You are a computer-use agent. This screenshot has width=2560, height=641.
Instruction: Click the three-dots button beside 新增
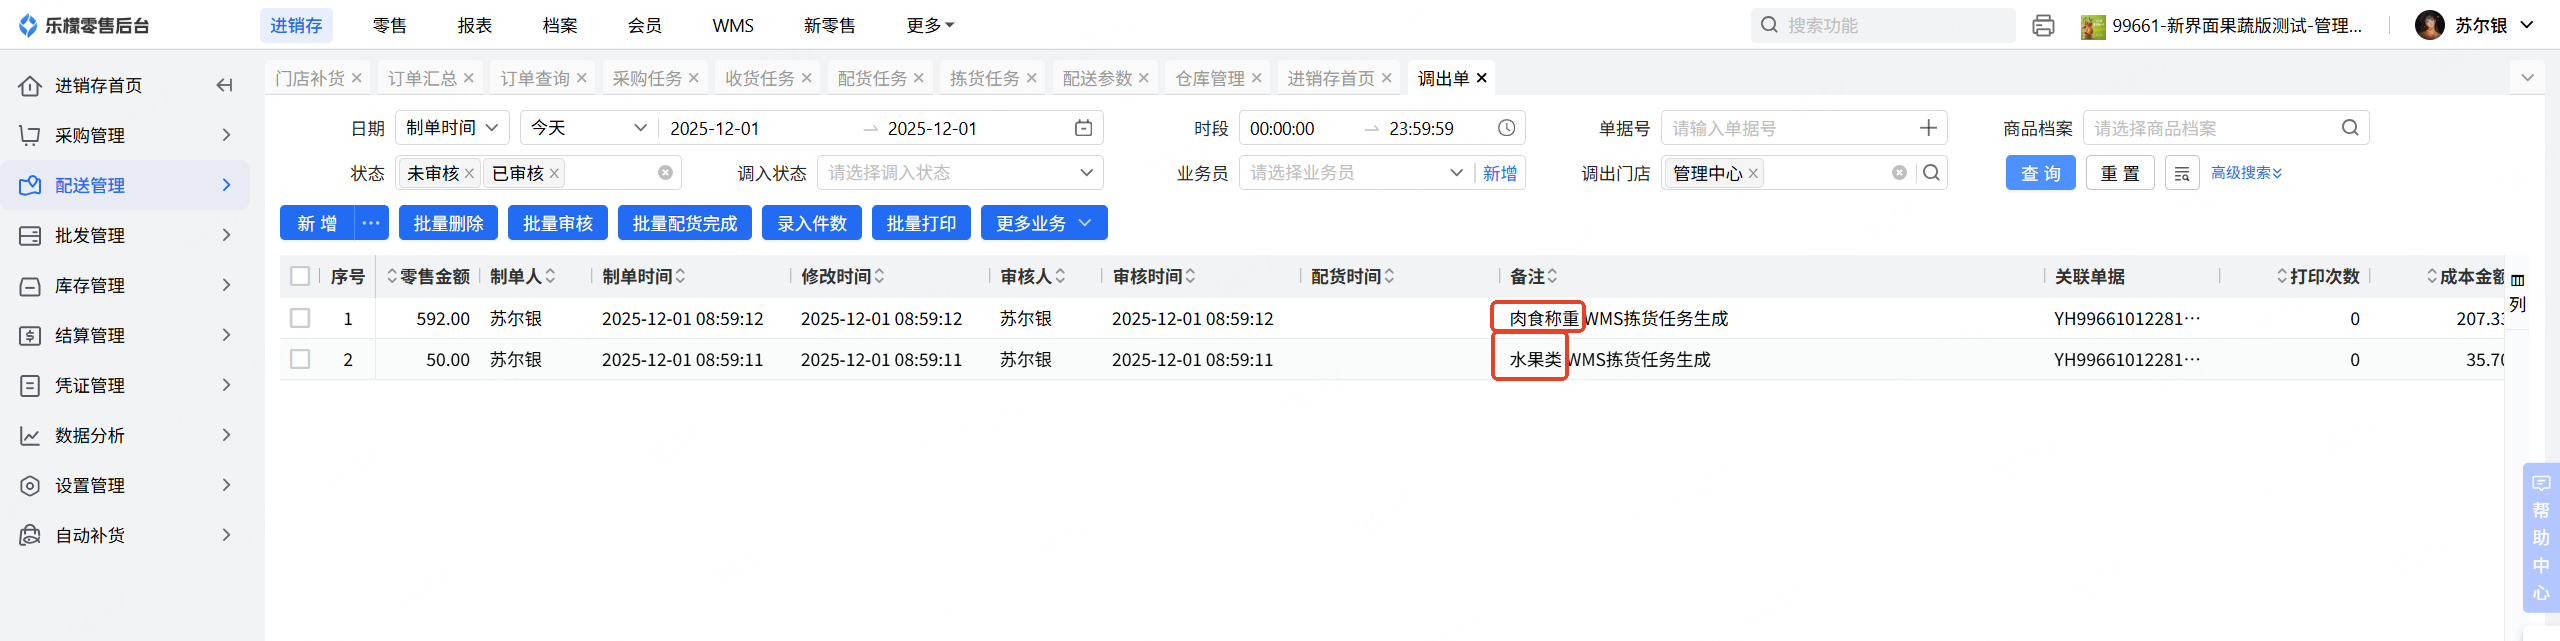[x=371, y=223]
